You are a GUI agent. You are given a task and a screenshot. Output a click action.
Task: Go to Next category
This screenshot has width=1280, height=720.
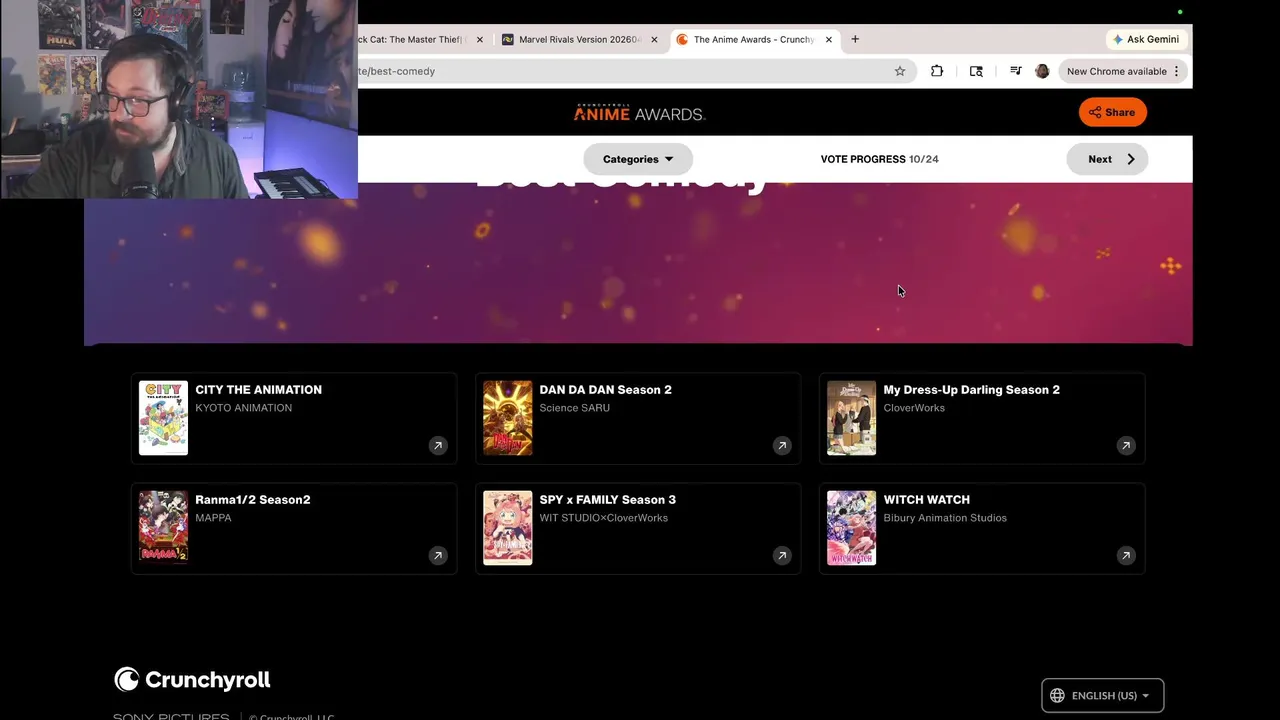(1107, 159)
